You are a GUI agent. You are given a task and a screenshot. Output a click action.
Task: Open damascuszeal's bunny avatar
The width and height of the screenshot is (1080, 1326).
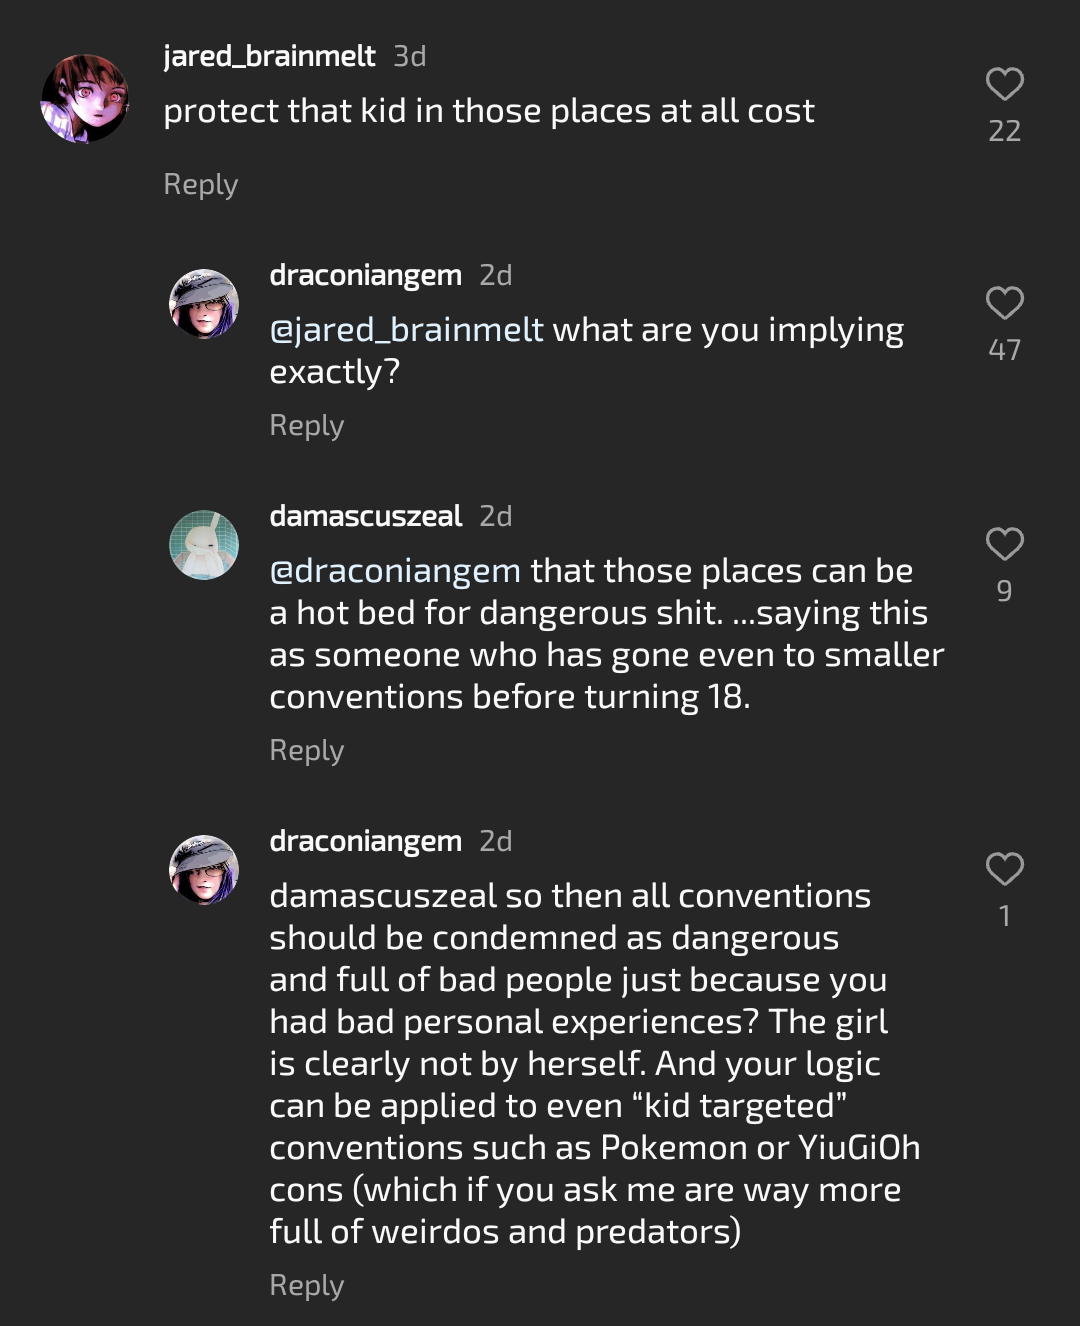[x=204, y=545]
